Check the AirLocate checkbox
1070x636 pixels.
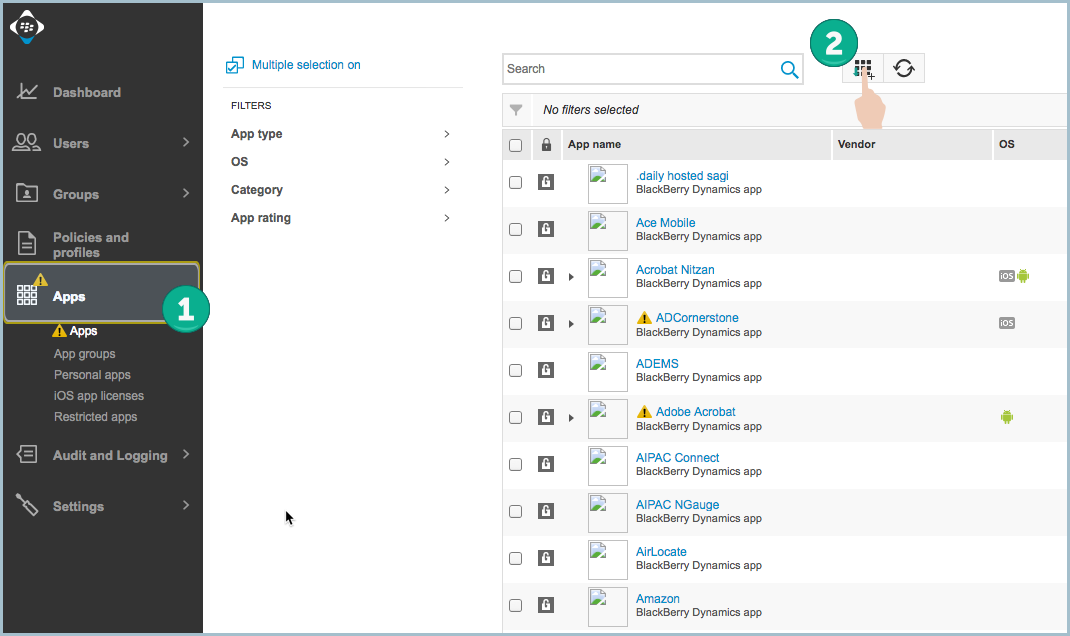click(x=515, y=559)
